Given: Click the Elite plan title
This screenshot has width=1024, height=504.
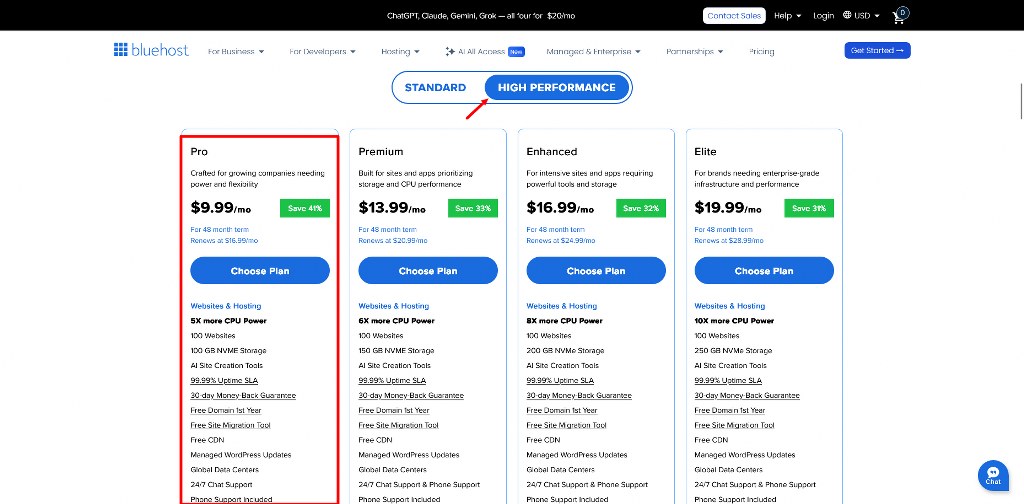Looking at the screenshot, I should click(705, 151).
